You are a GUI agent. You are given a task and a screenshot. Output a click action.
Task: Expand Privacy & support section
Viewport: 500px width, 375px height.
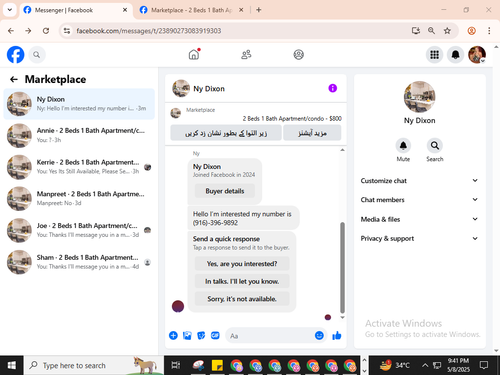click(x=419, y=238)
